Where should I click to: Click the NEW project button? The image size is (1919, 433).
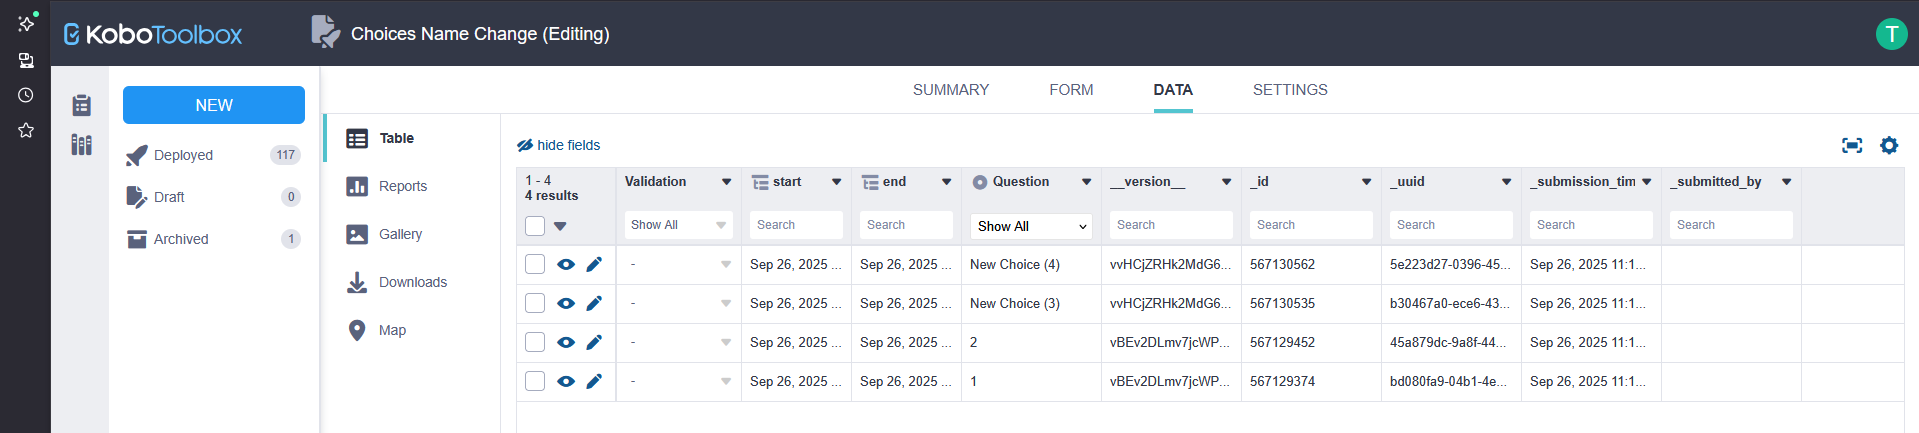214,105
